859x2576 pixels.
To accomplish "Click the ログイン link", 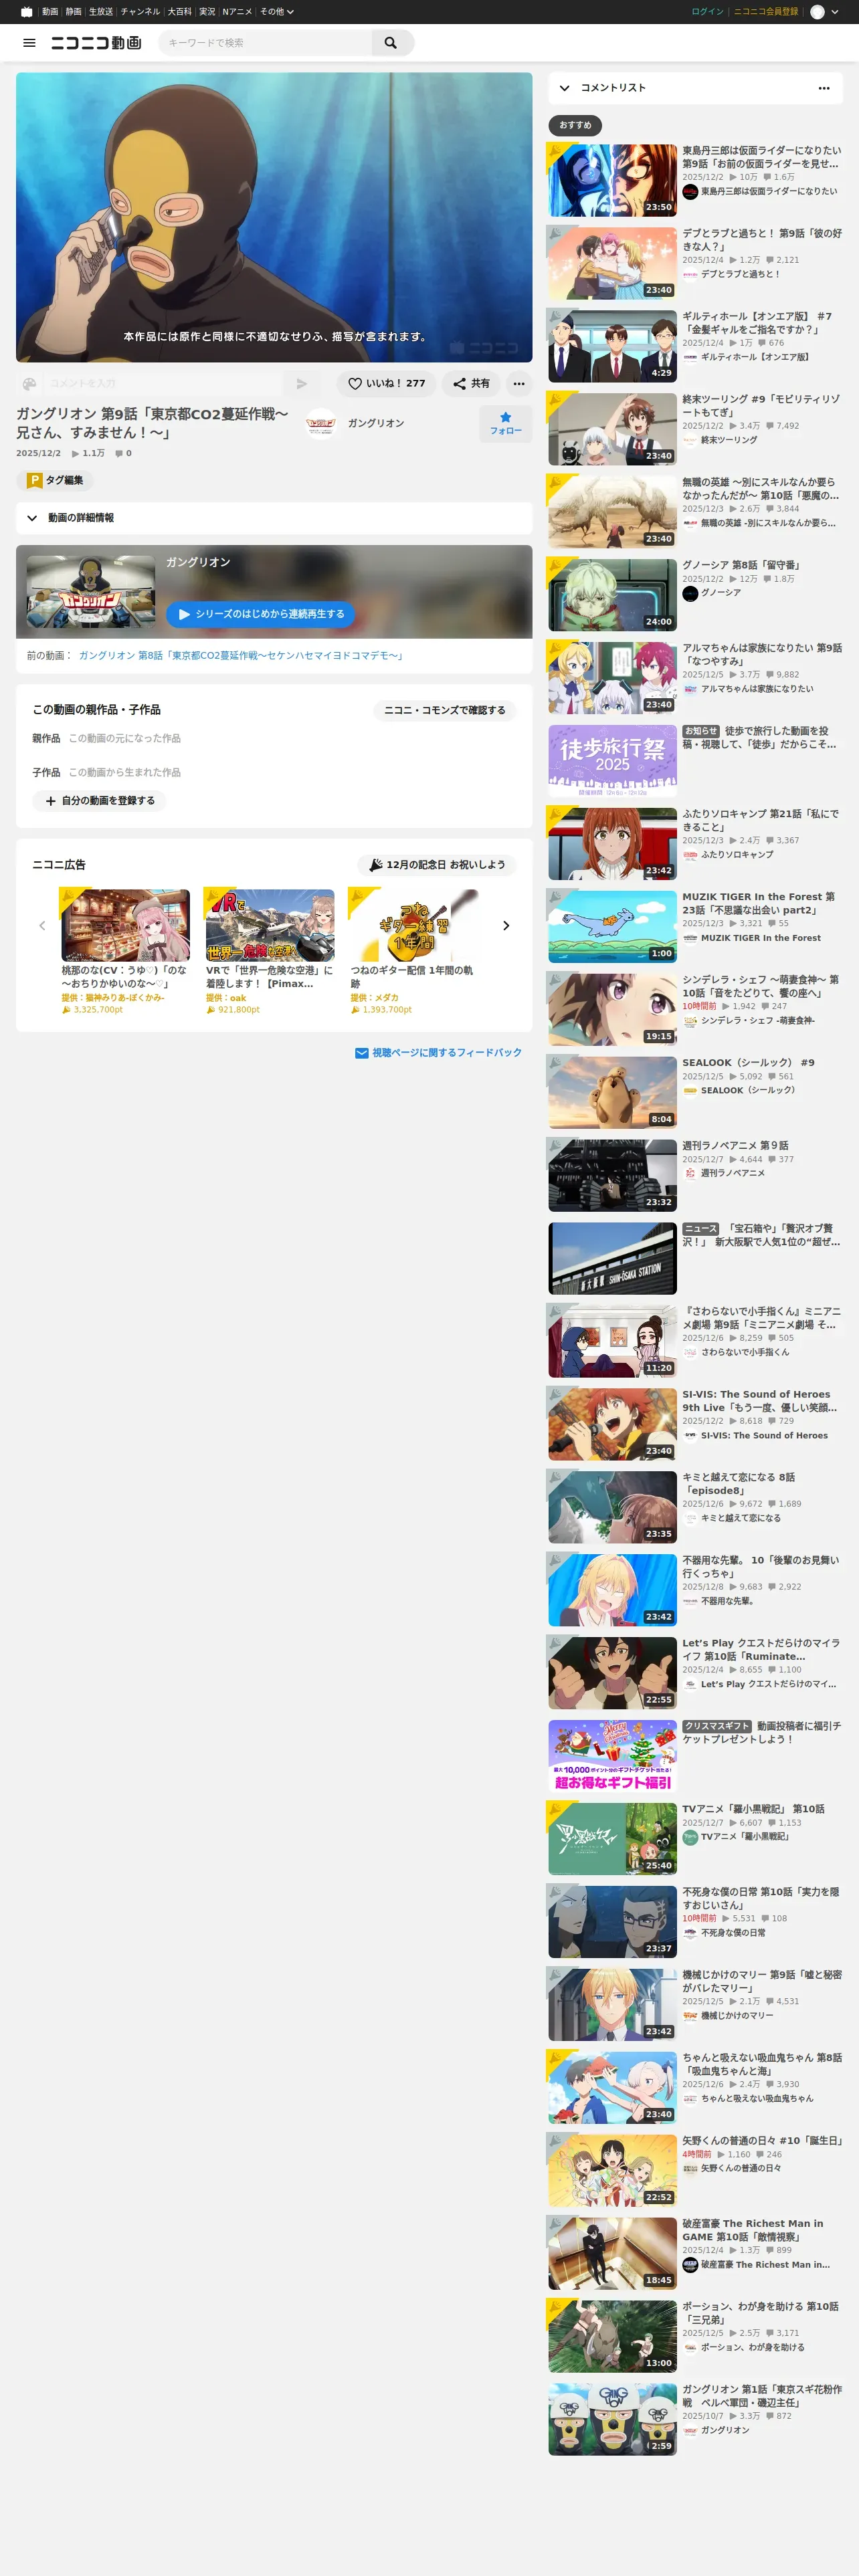I will point(707,12).
